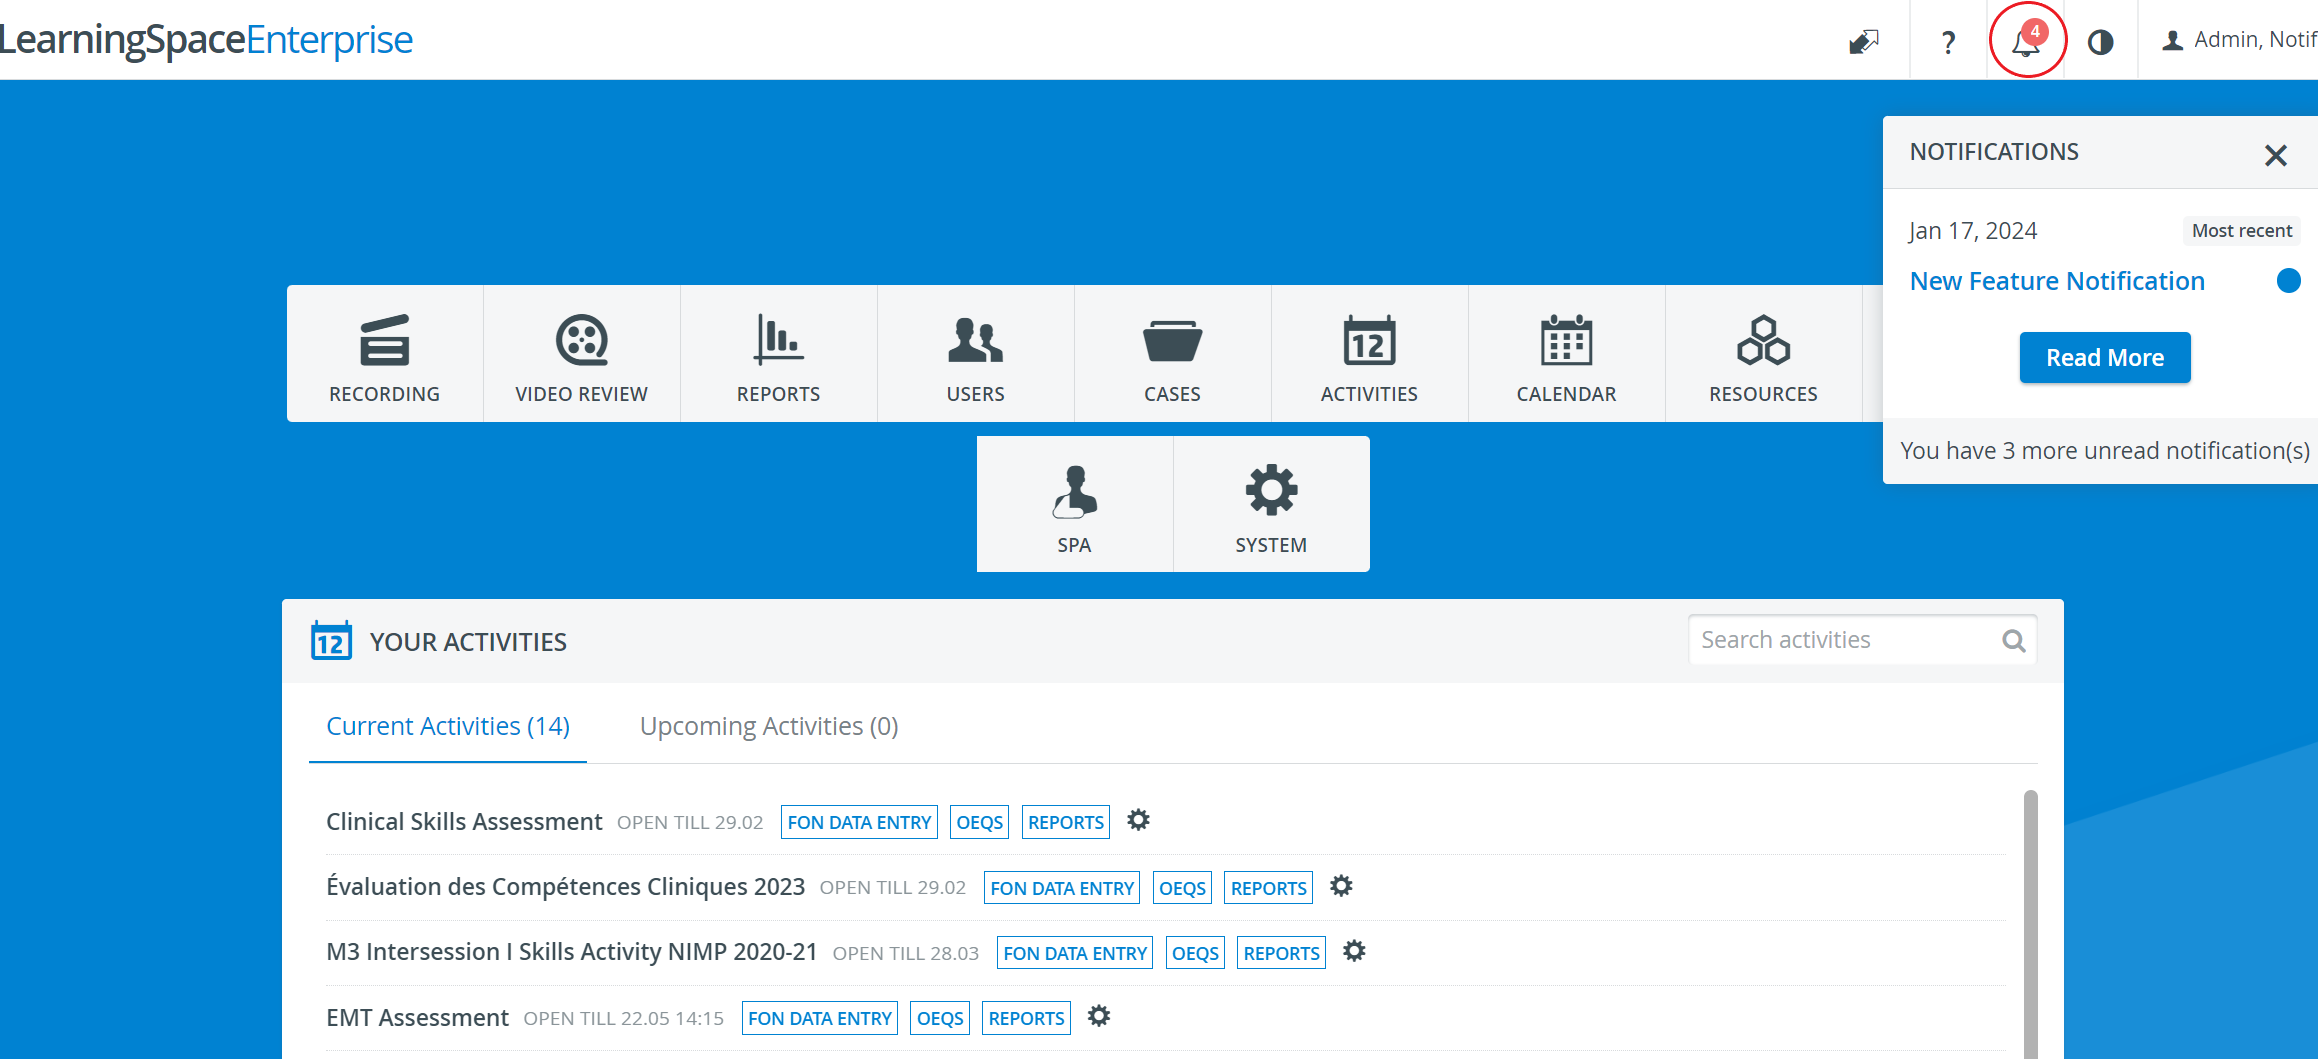Open the SPA module tile
2318x1059 pixels.
(x=1074, y=504)
